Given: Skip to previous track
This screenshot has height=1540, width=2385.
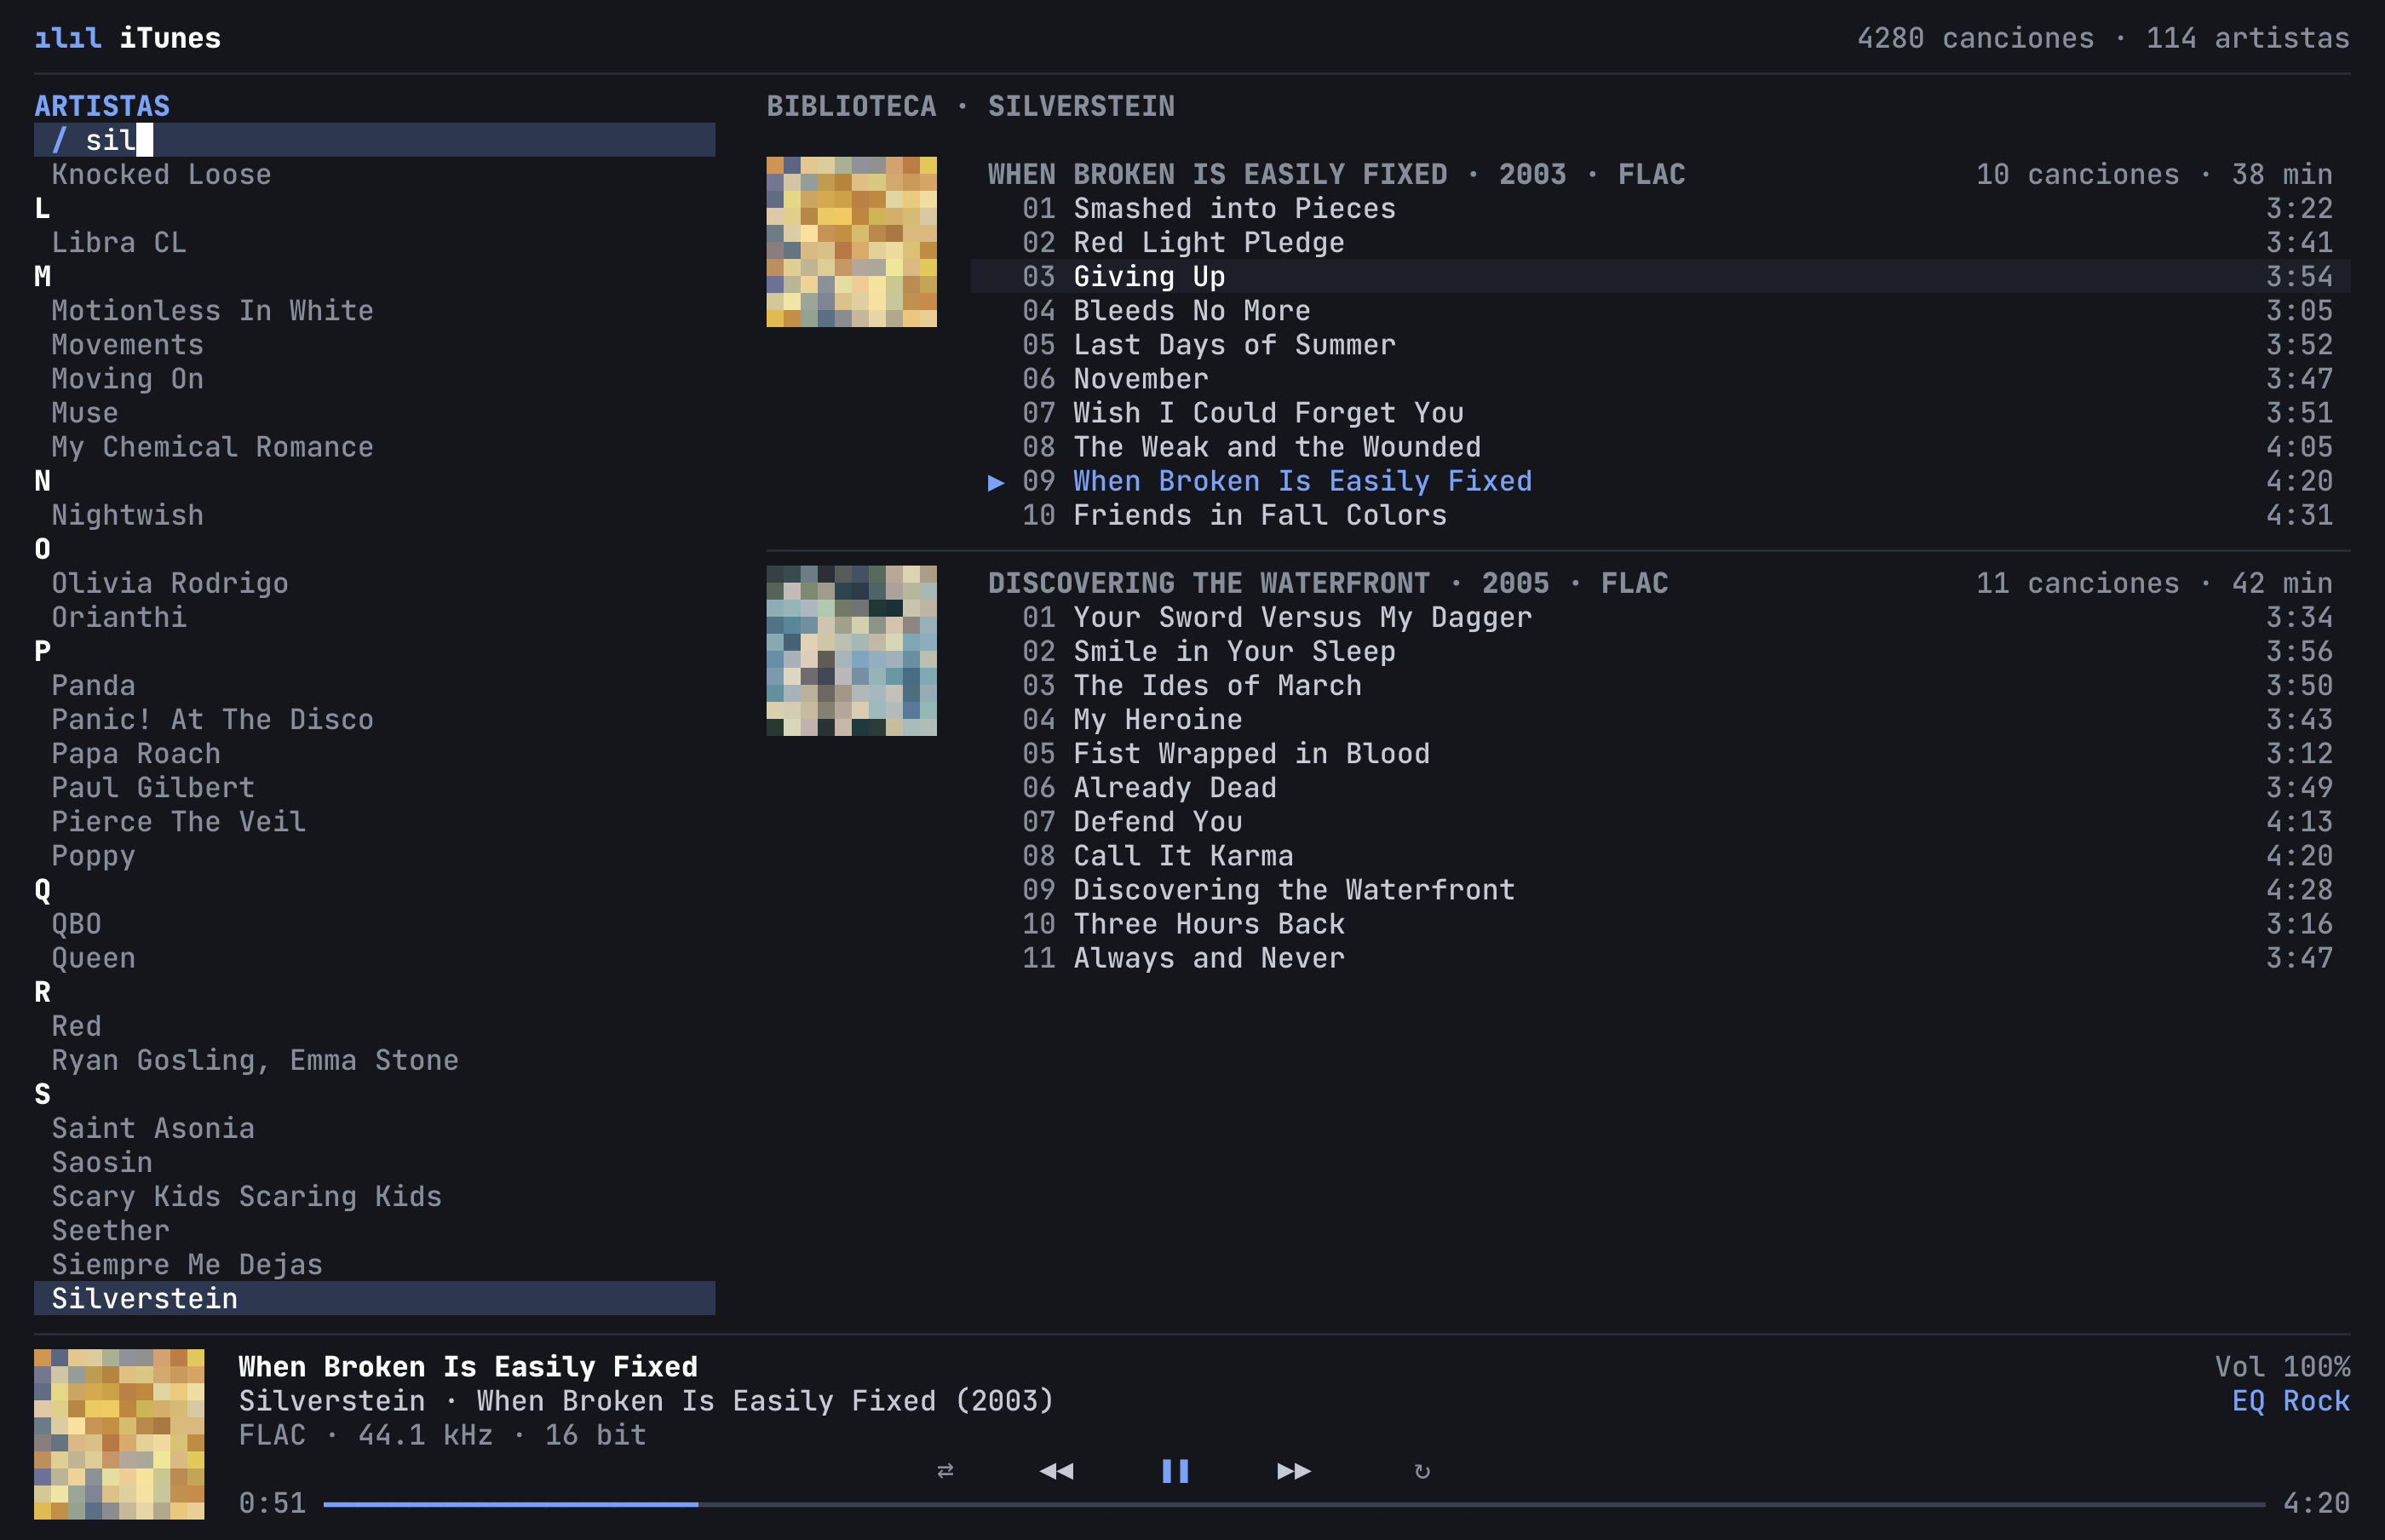Looking at the screenshot, I should [1056, 1470].
